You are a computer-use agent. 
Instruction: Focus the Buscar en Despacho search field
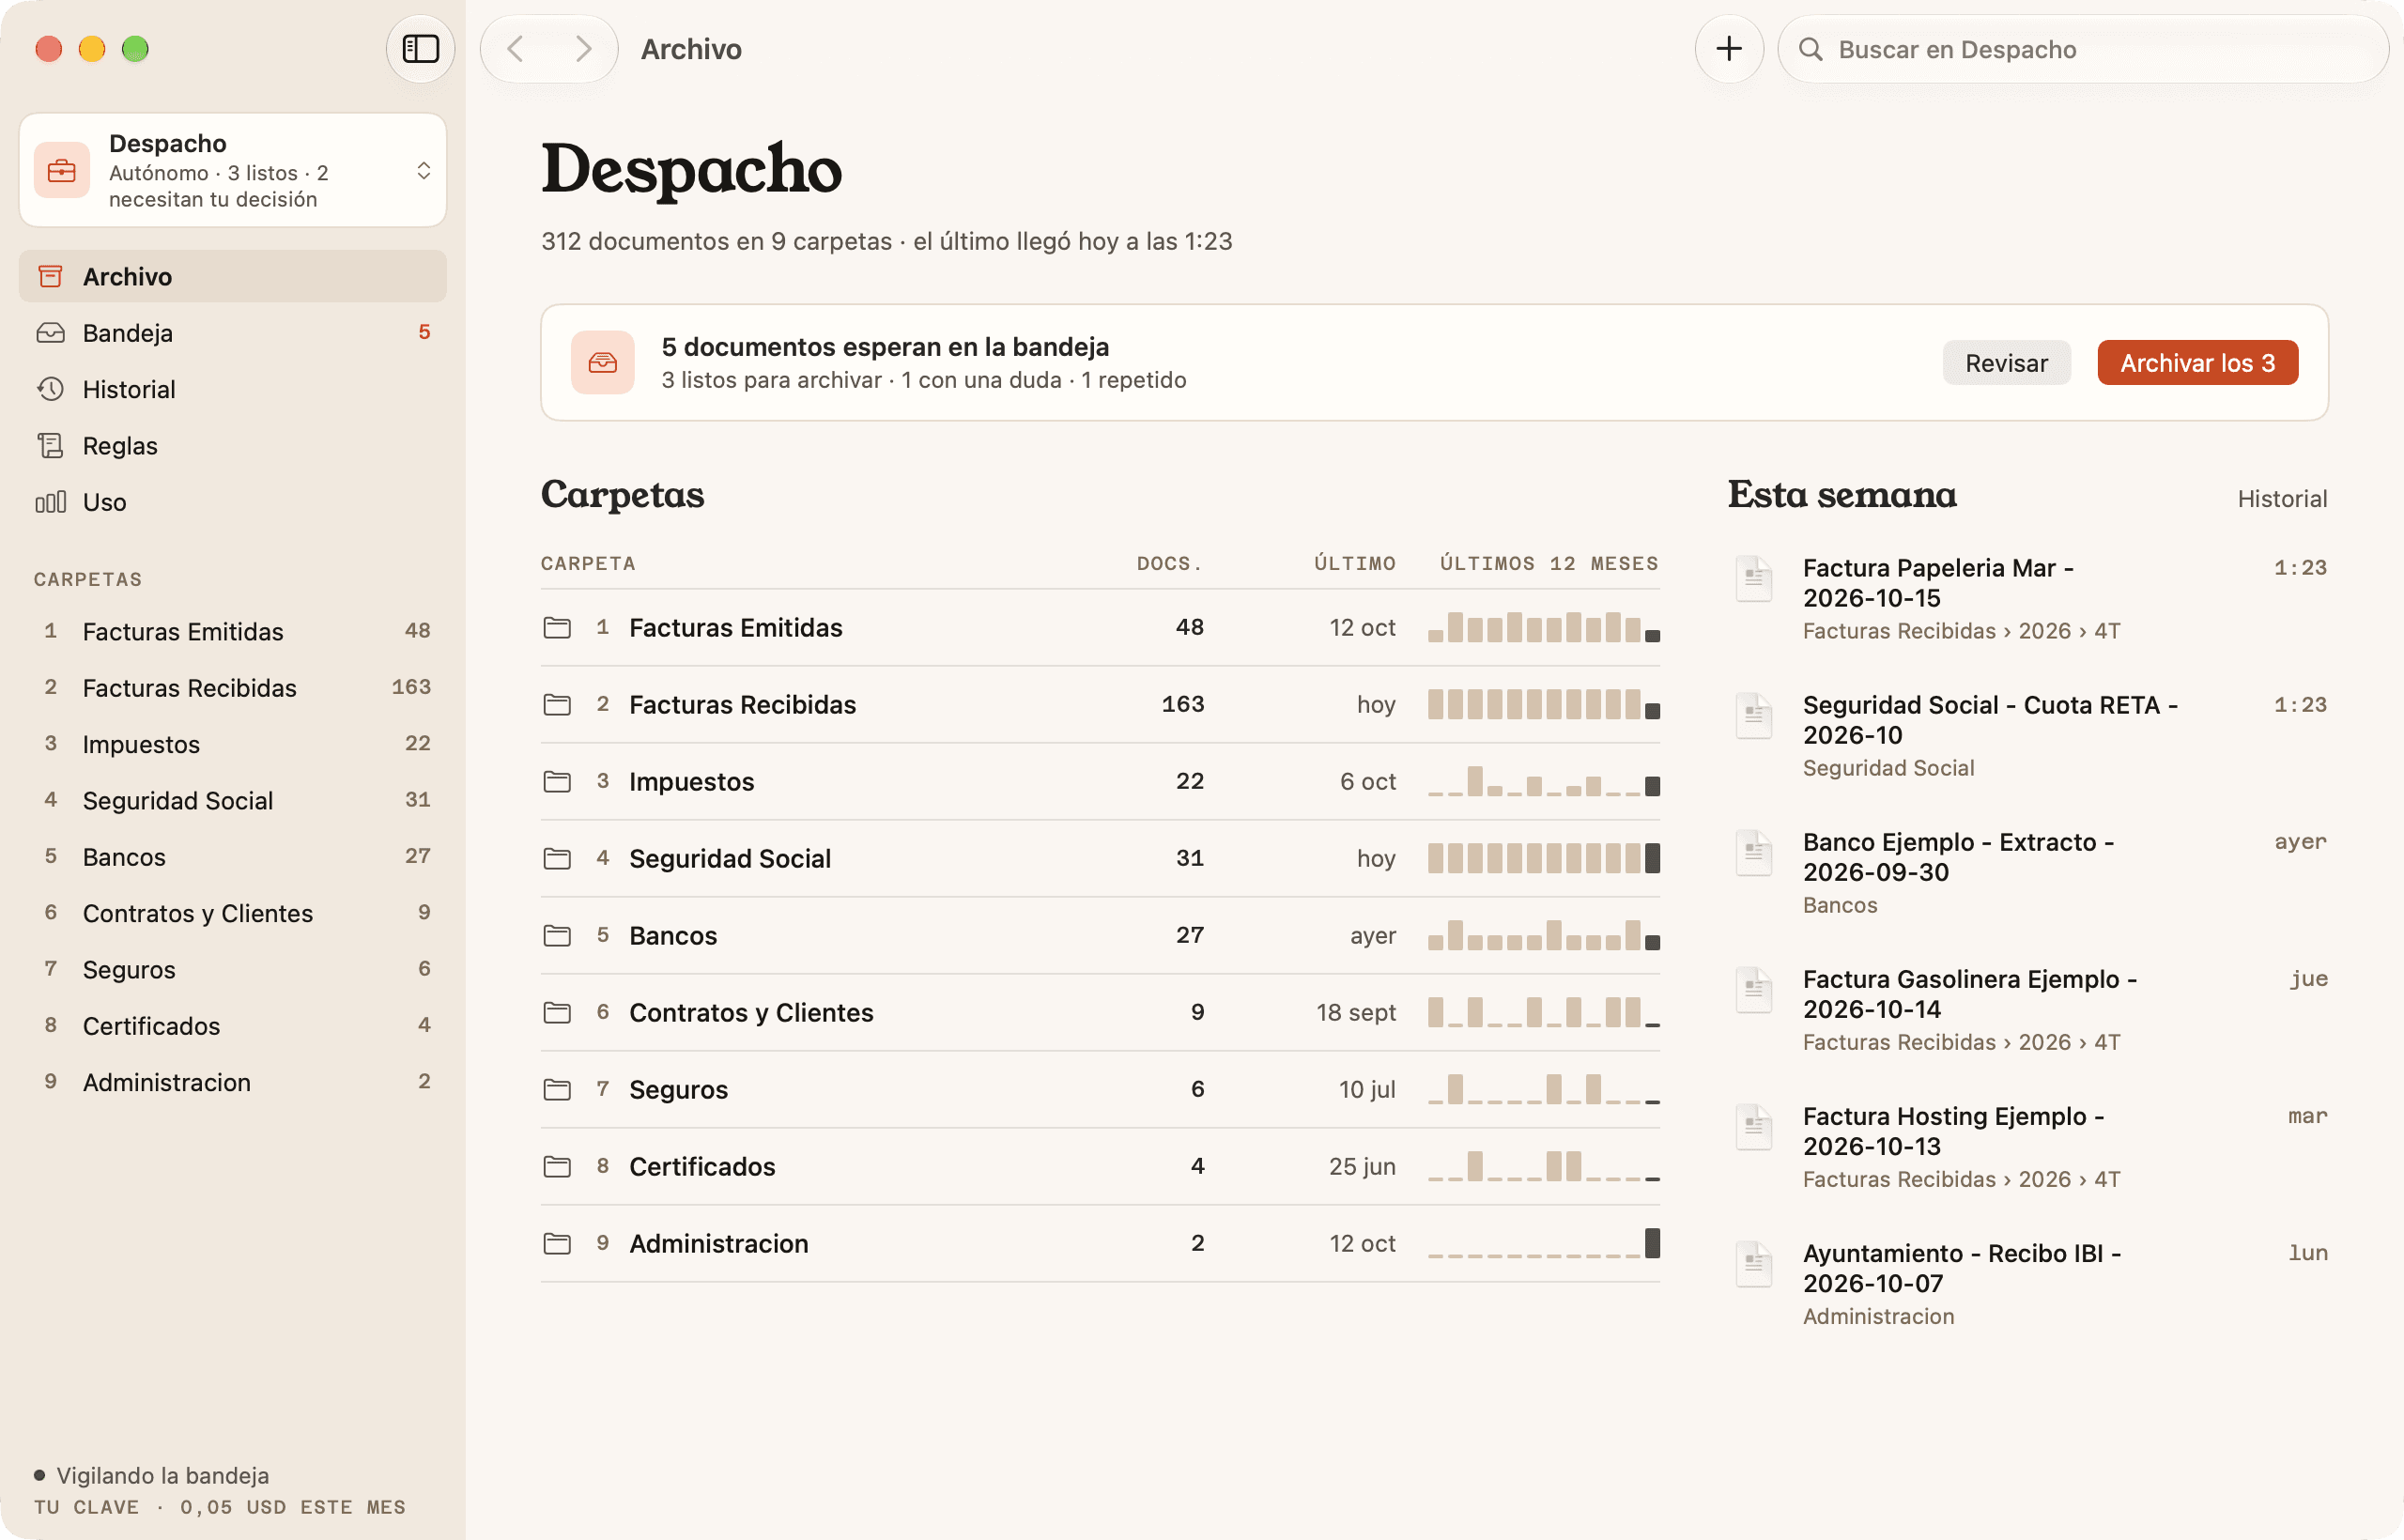2082,49
